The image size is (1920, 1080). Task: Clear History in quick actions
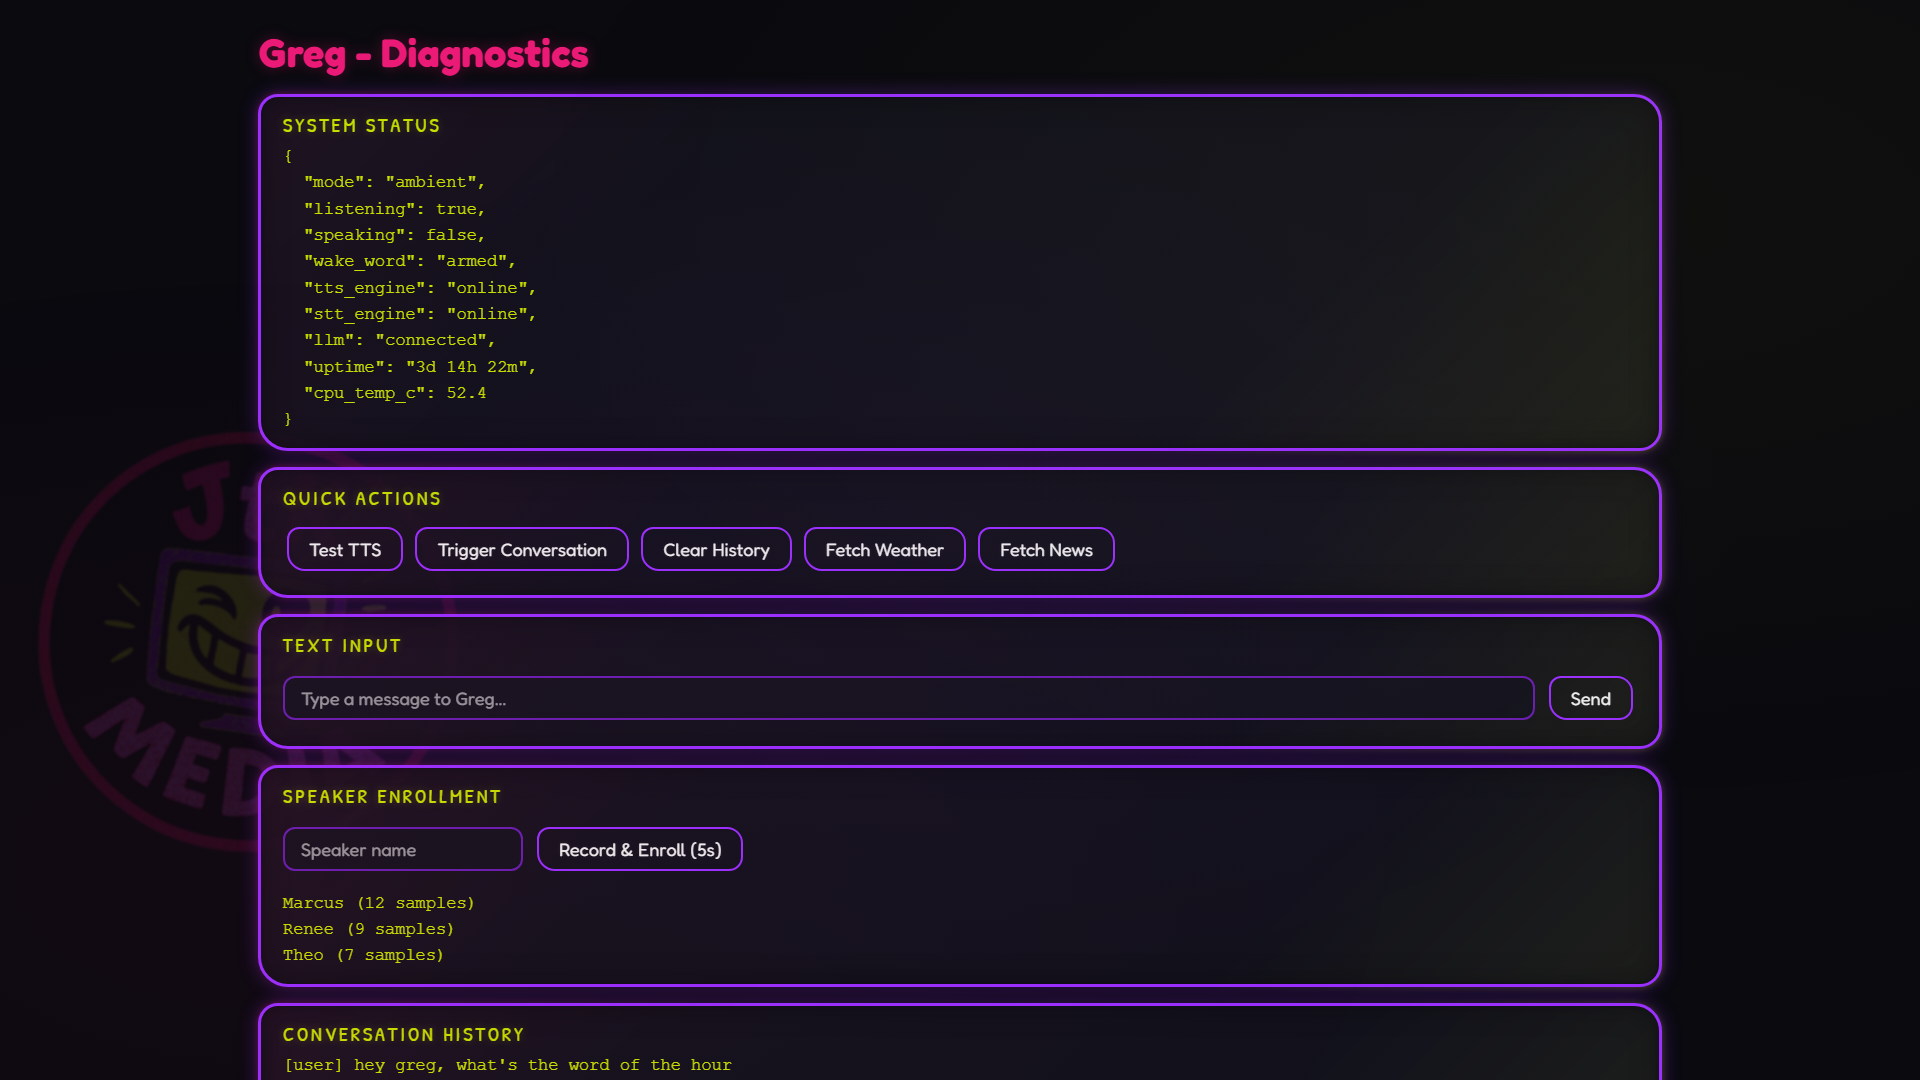716,549
